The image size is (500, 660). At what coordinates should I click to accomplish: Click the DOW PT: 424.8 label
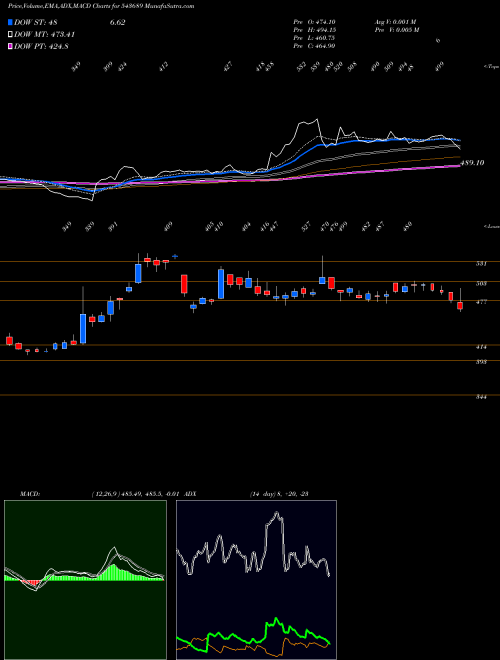point(42,46)
